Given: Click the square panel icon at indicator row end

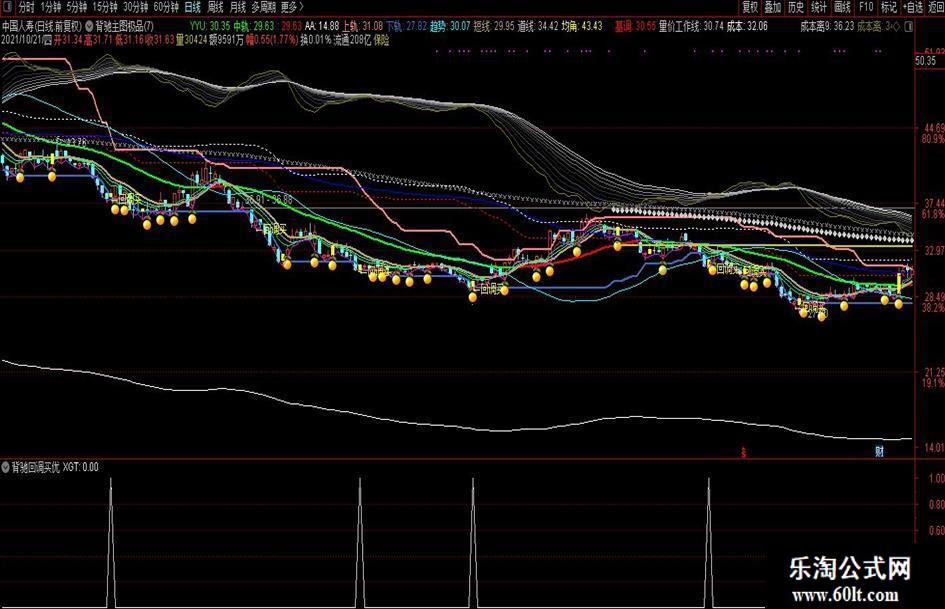Looking at the screenshot, I should pyautogui.click(x=909, y=27).
